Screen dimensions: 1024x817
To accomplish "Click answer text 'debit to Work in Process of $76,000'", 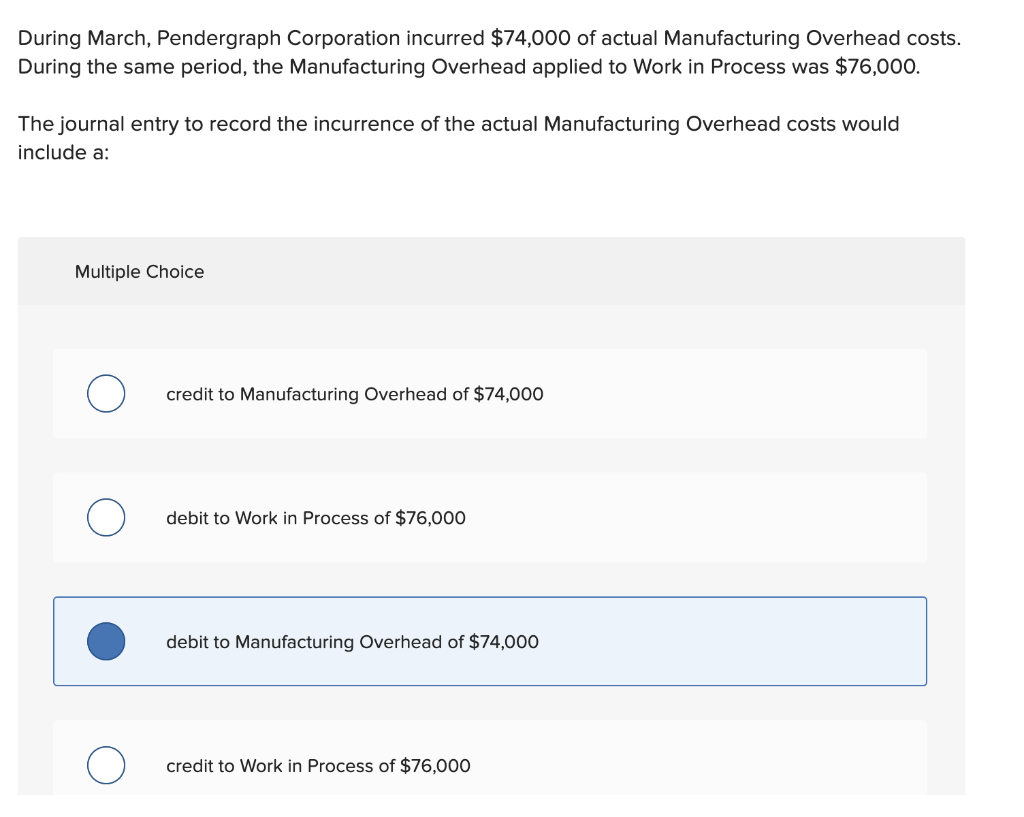I will (316, 519).
